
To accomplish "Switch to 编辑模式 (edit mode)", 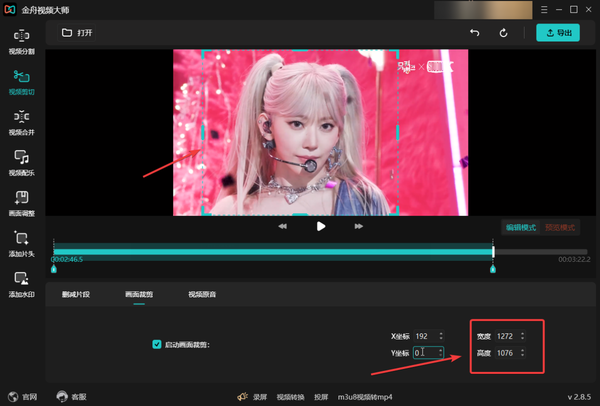I will coord(520,228).
